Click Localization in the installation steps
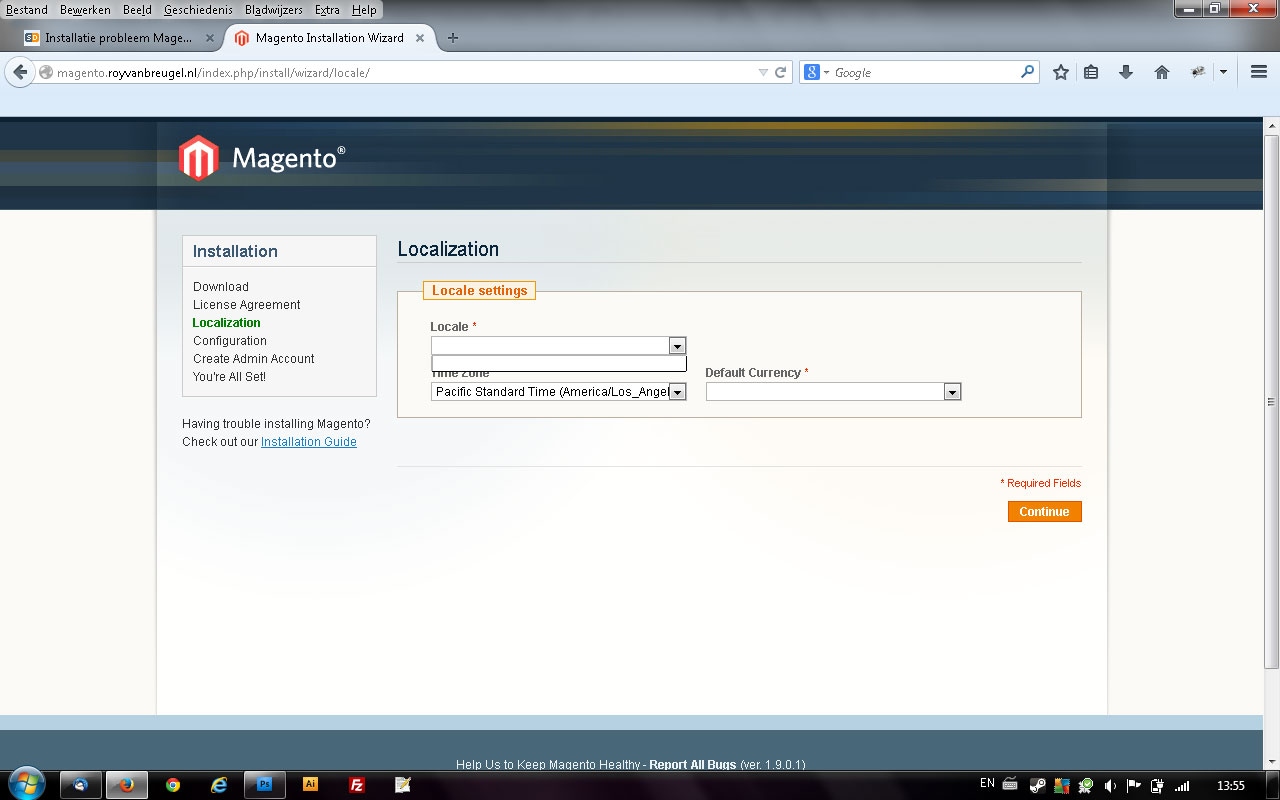Image resolution: width=1280 pixels, height=800 pixels. (226, 323)
